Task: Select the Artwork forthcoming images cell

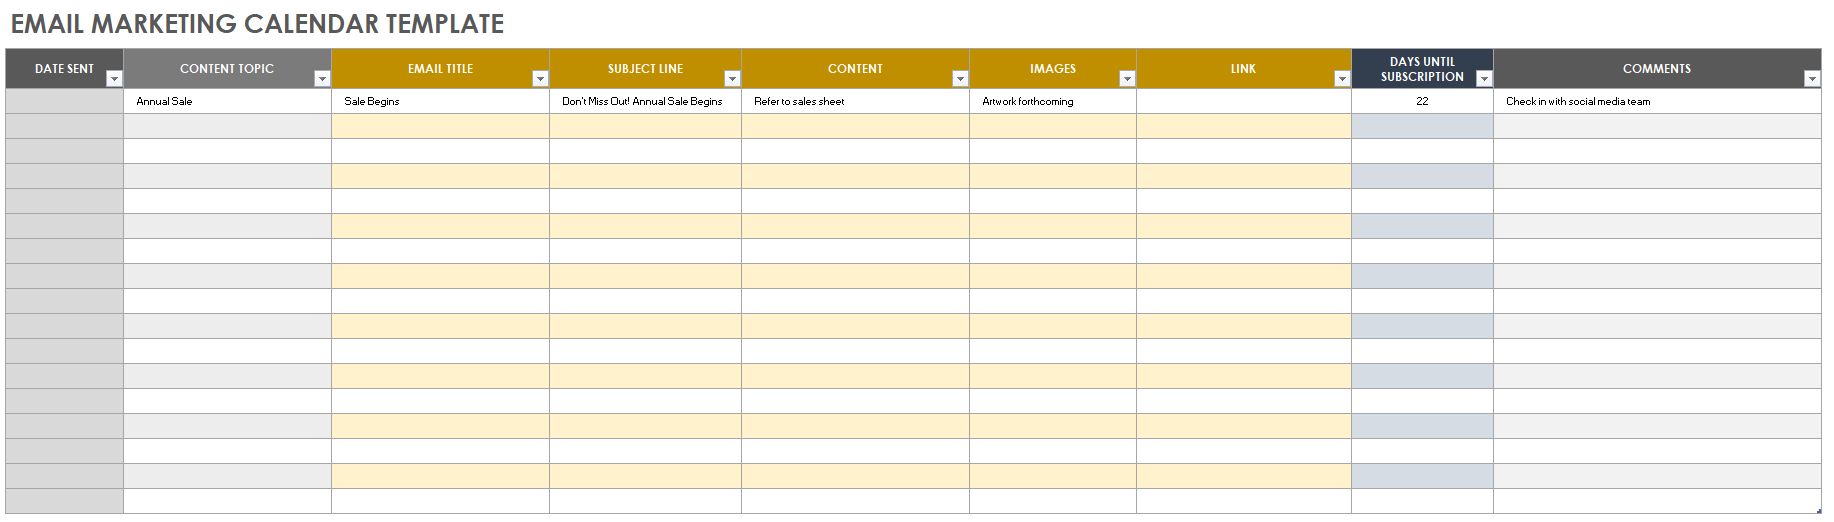Action: pos(1052,101)
